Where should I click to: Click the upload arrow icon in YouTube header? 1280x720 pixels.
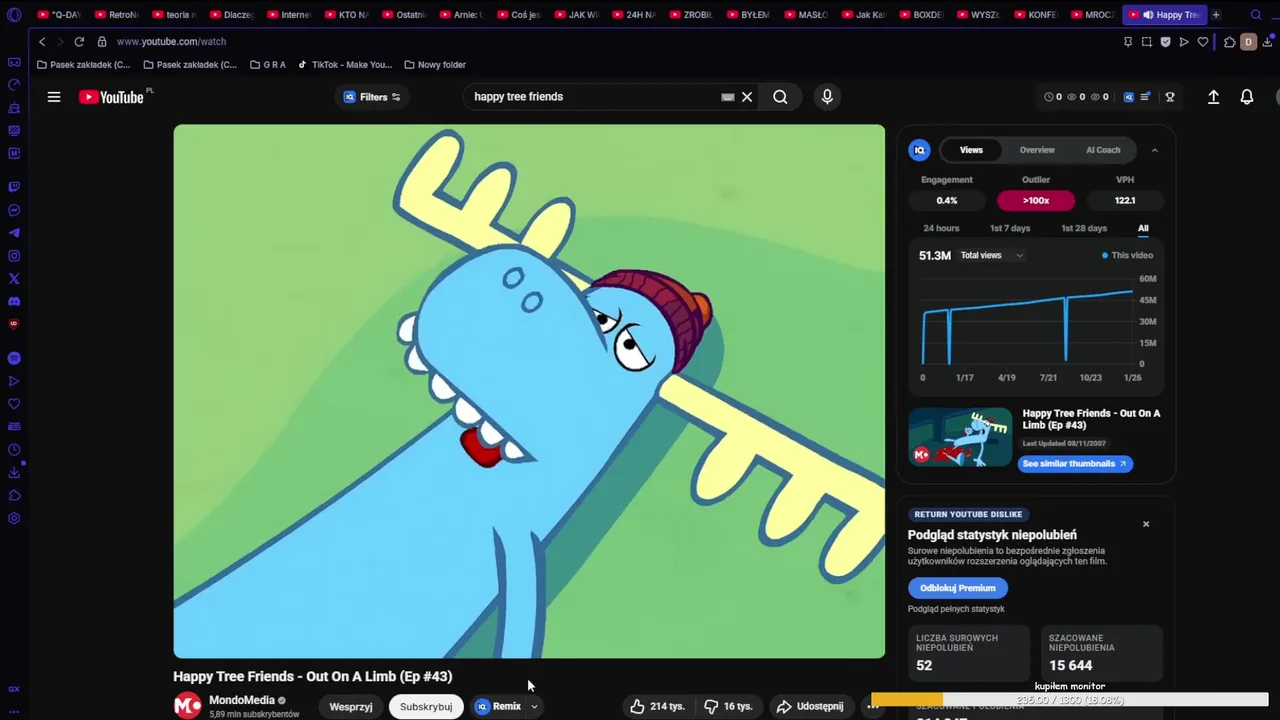[x=1213, y=97]
